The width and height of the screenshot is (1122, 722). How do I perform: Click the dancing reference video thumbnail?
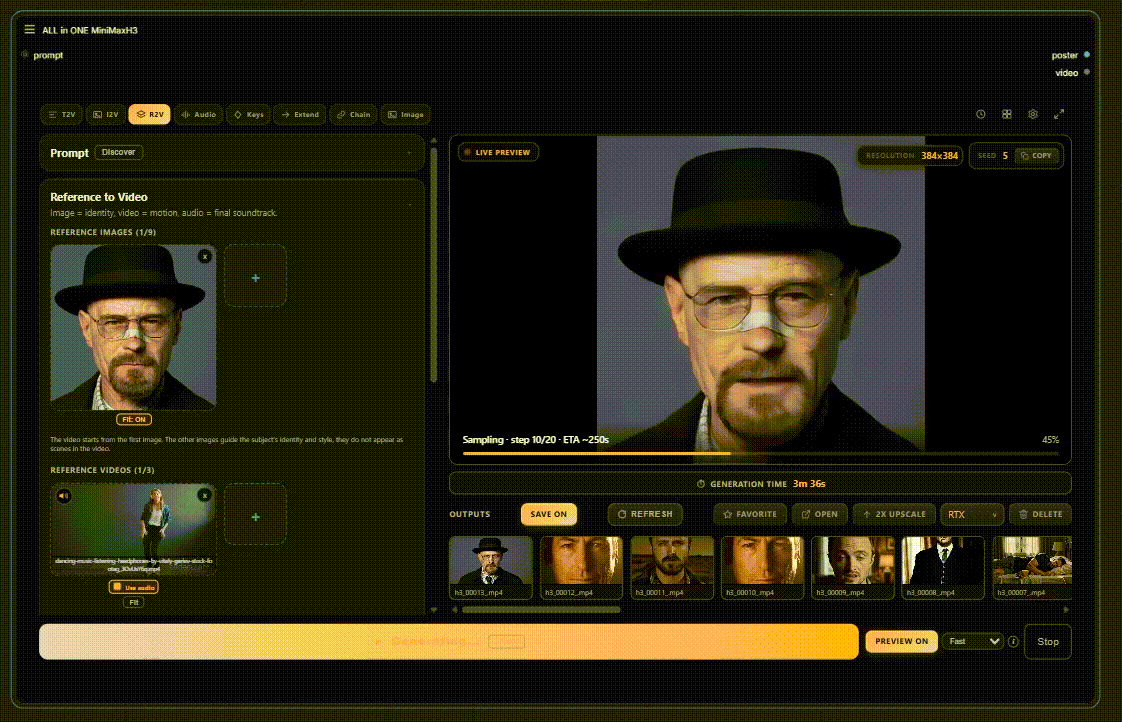click(x=133, y=530)
